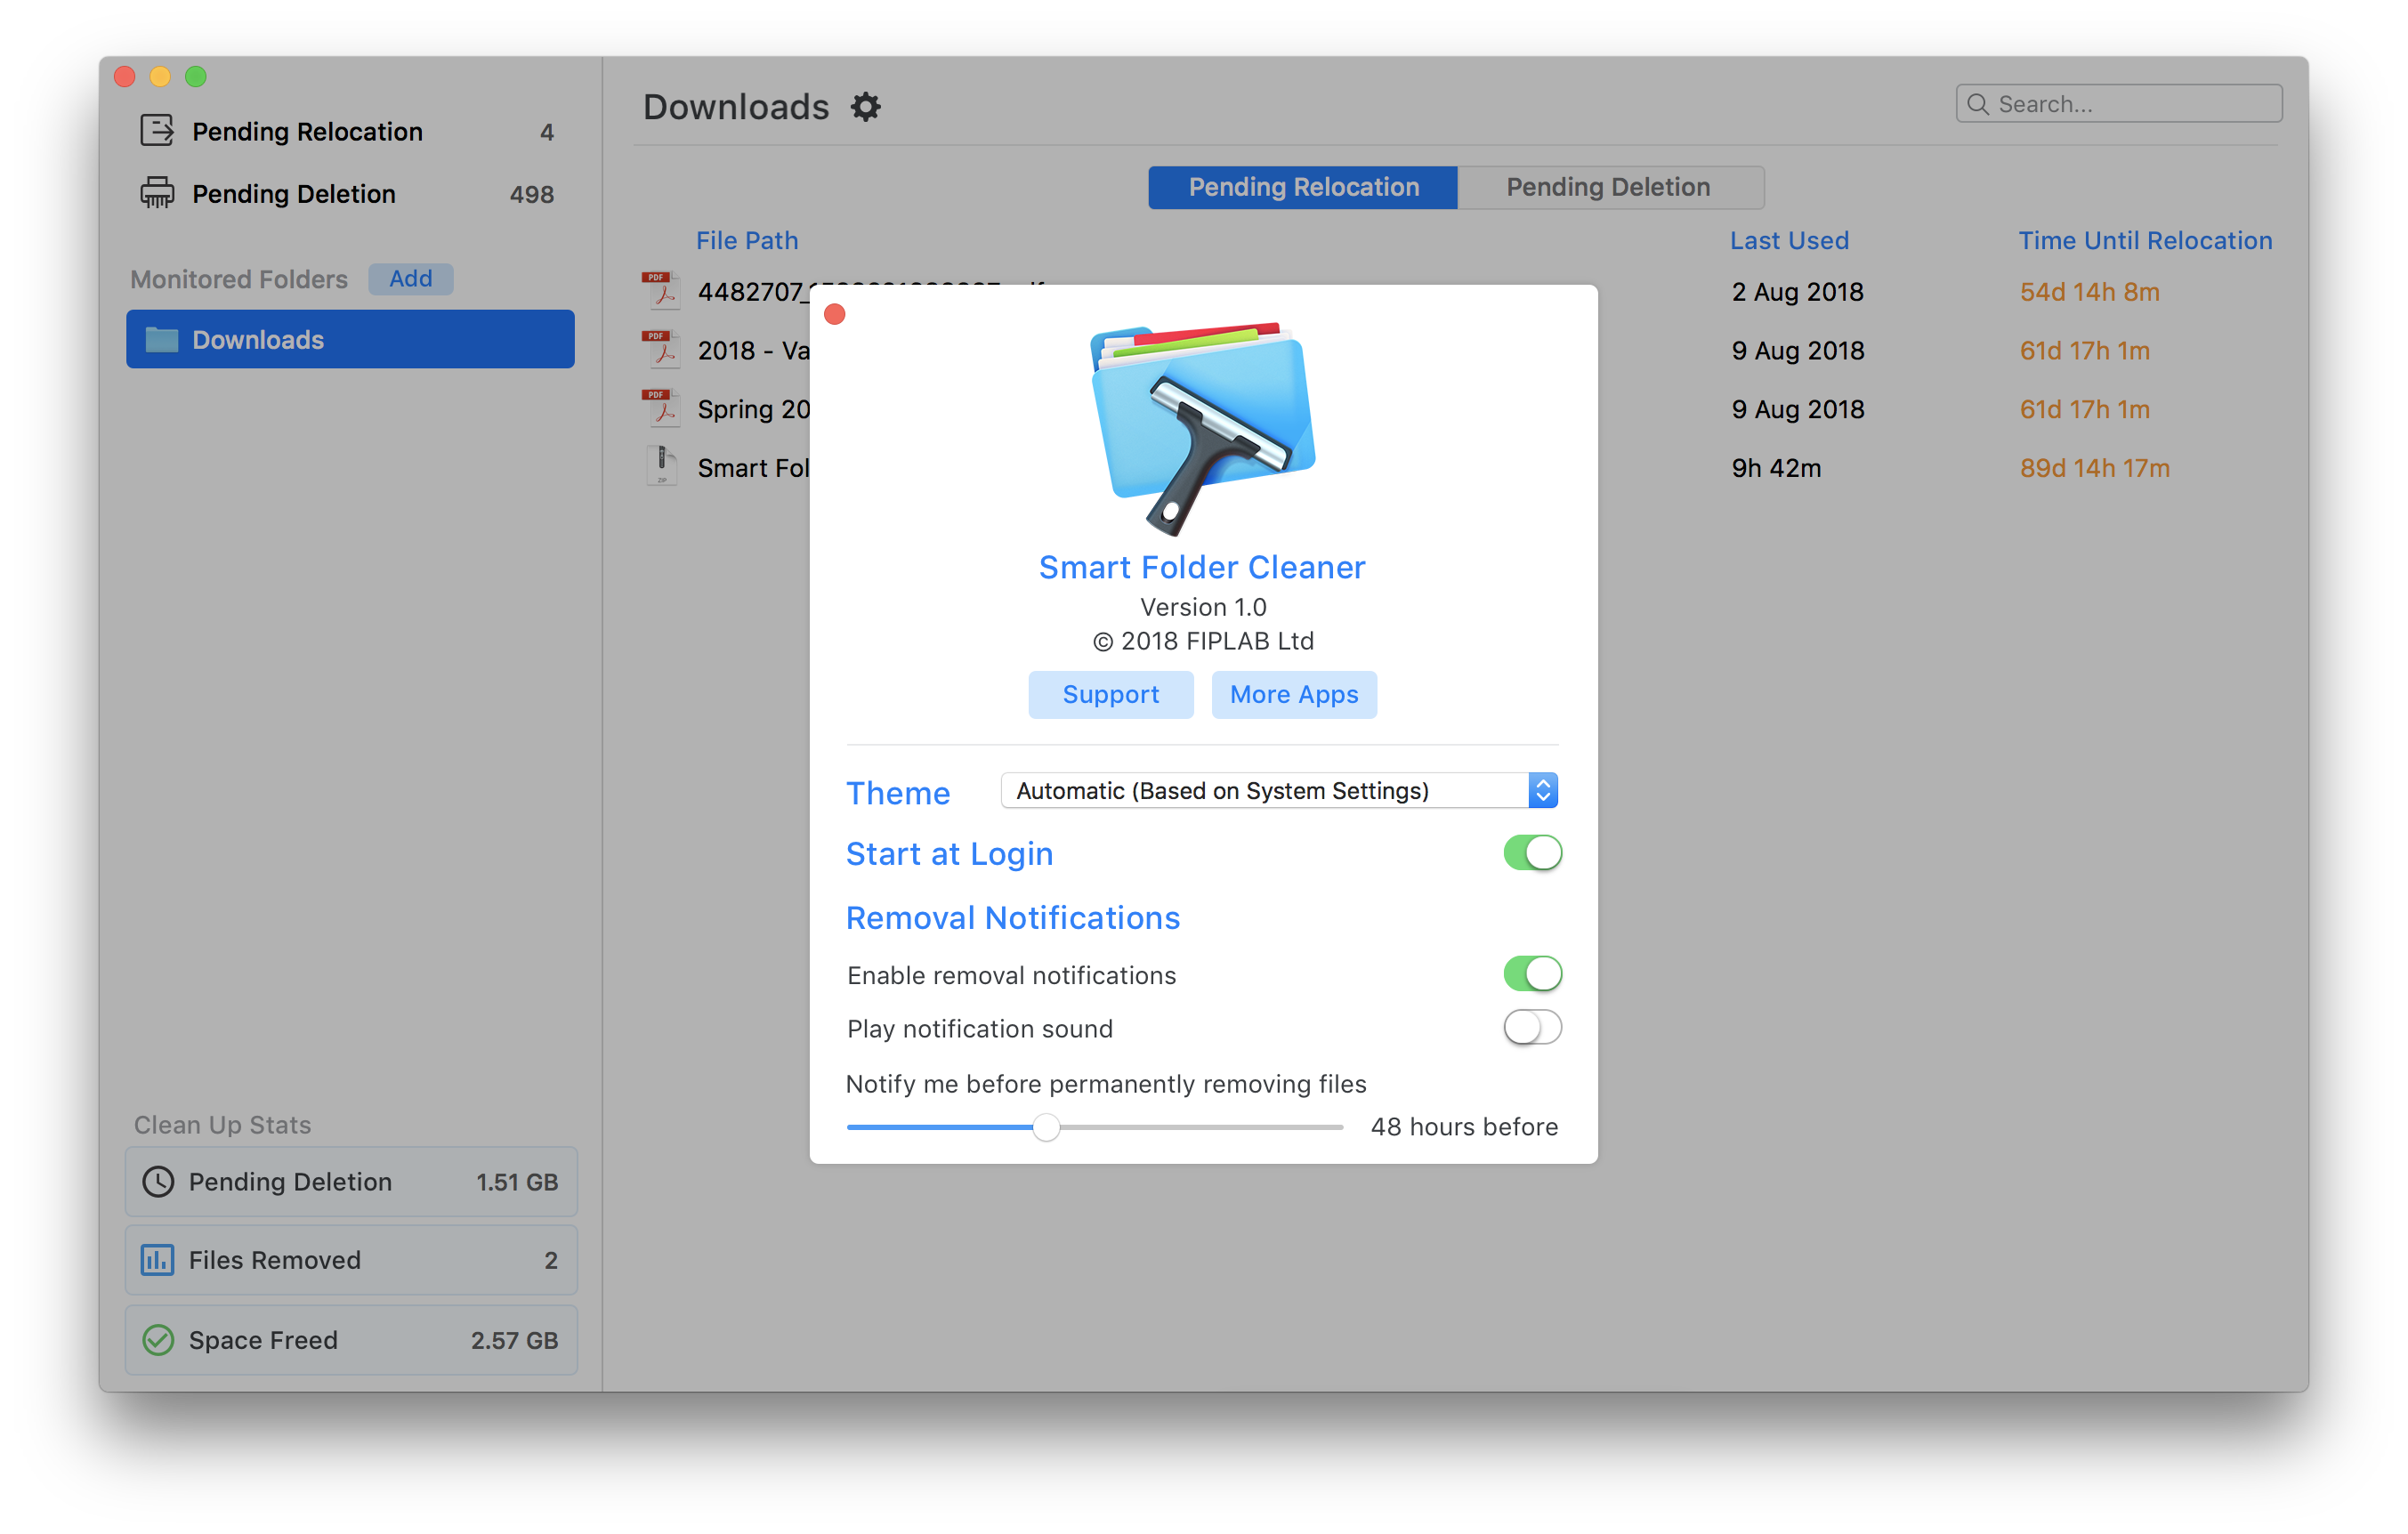This screenshot has width=2408, height=1534.
Task: Click the '9h 42m' last used cell
Action: pos(1776,468)
